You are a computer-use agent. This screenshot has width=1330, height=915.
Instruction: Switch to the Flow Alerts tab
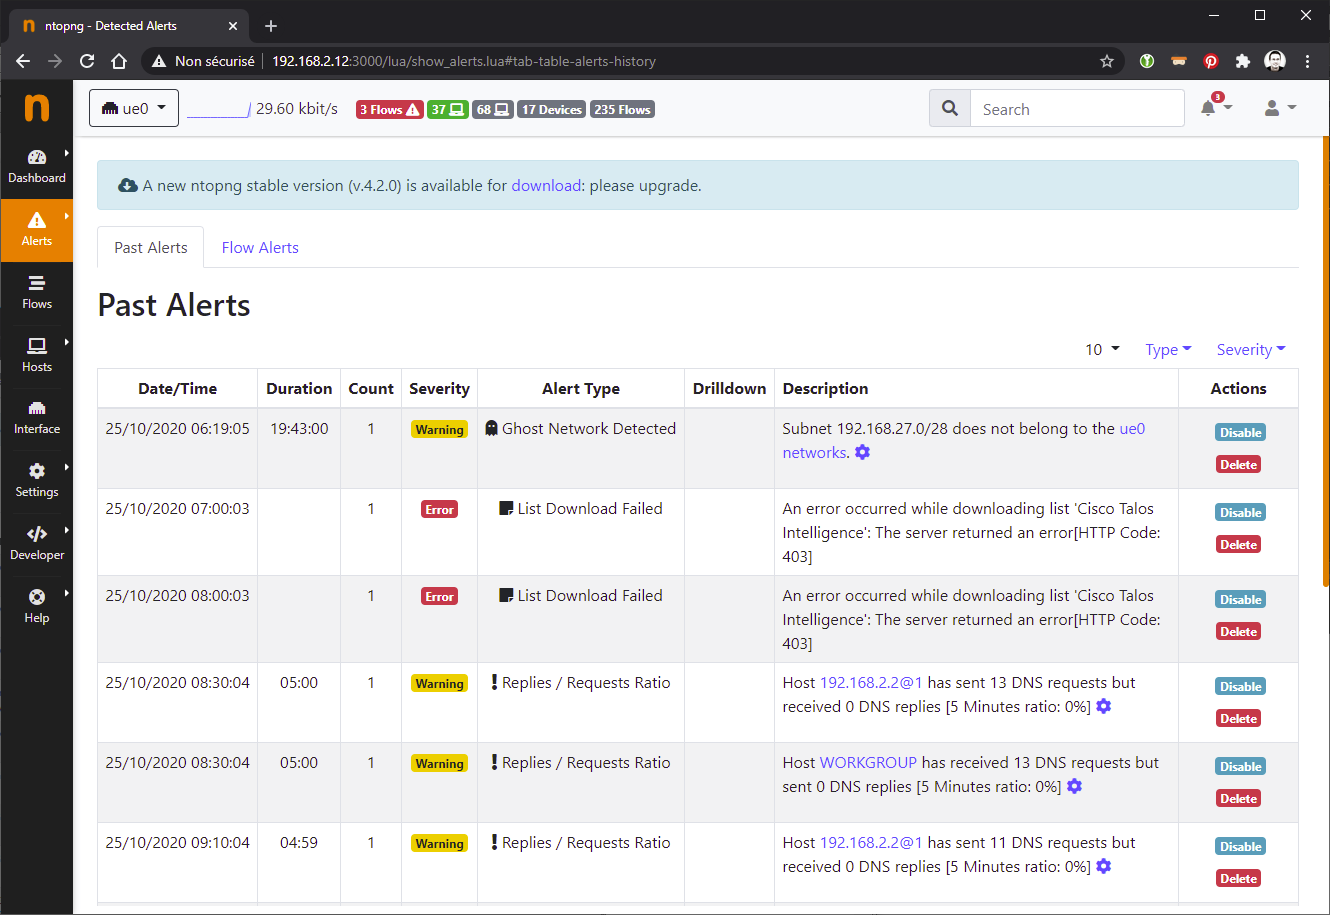click(260, 248)
